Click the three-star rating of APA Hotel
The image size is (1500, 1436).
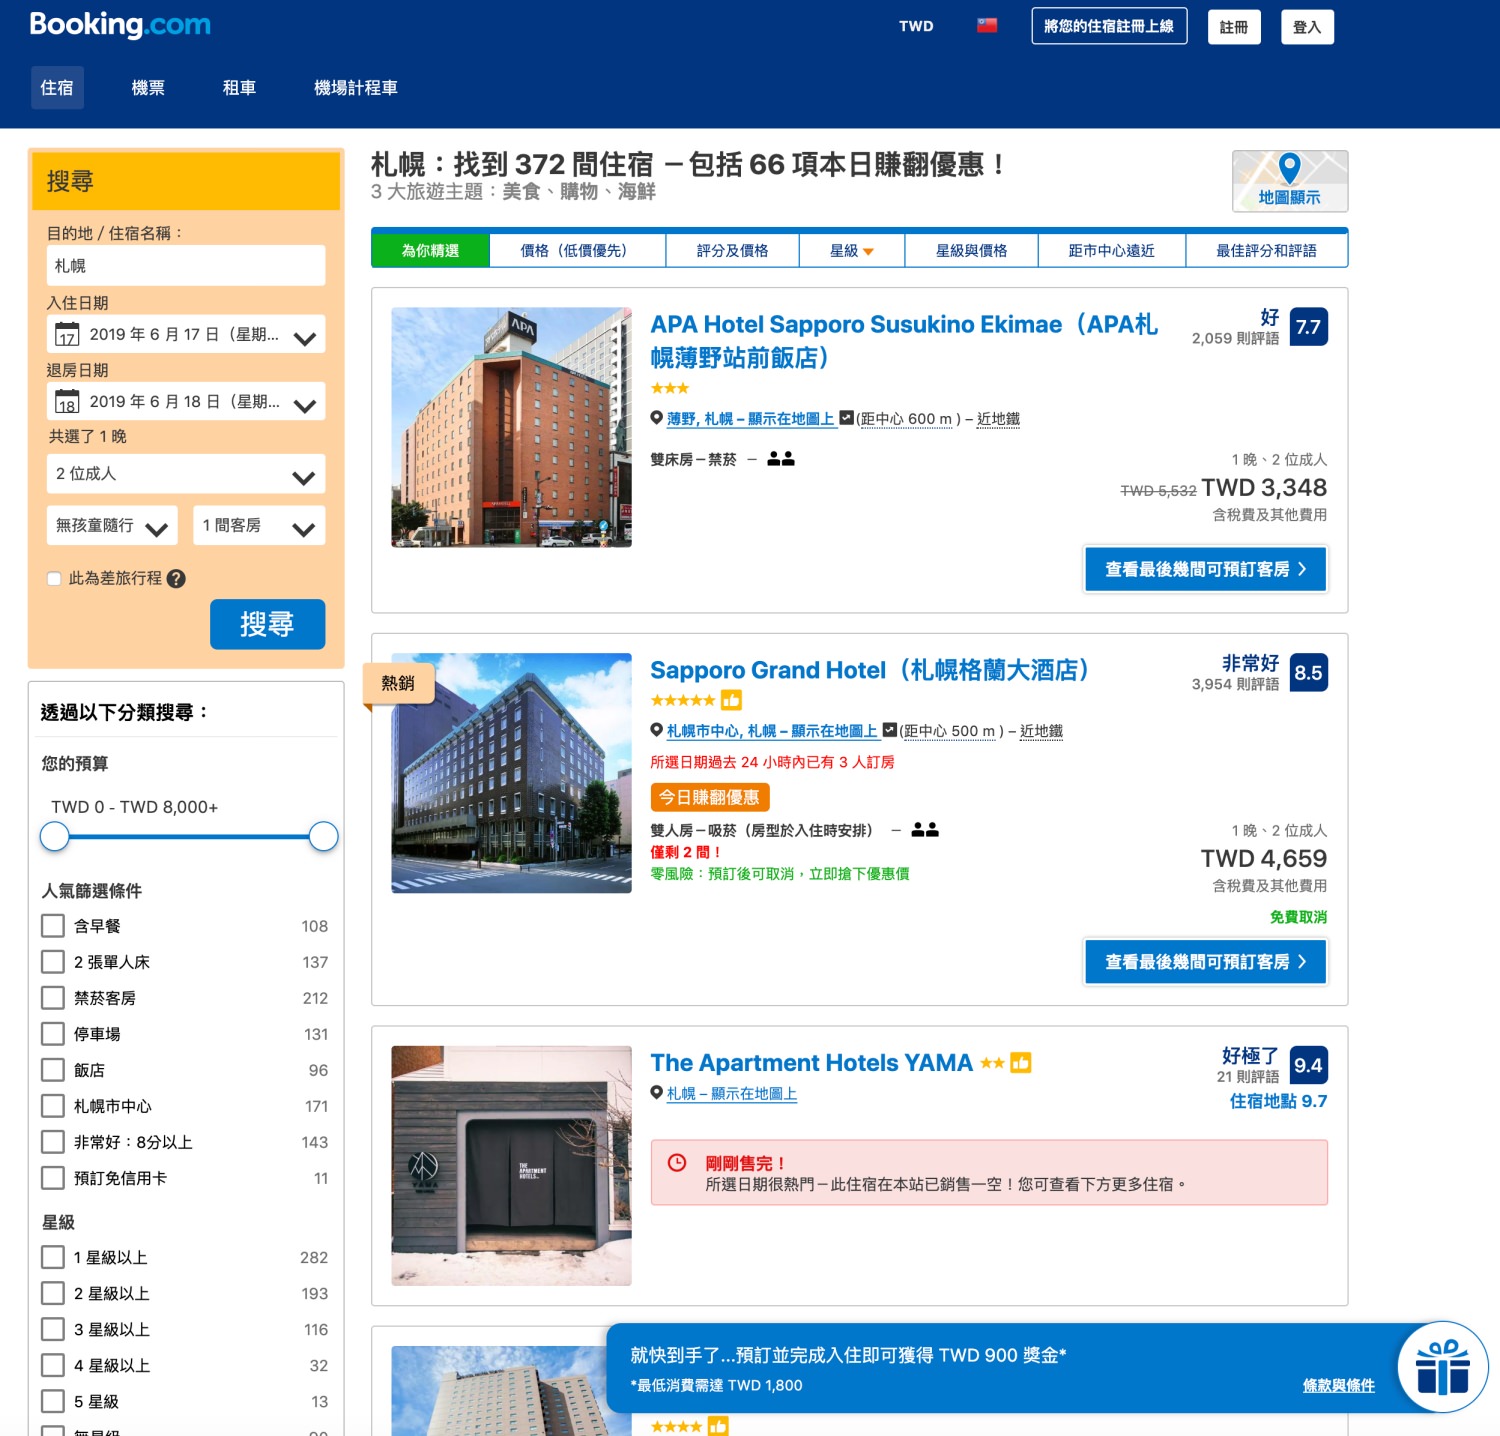coord(670,388)
